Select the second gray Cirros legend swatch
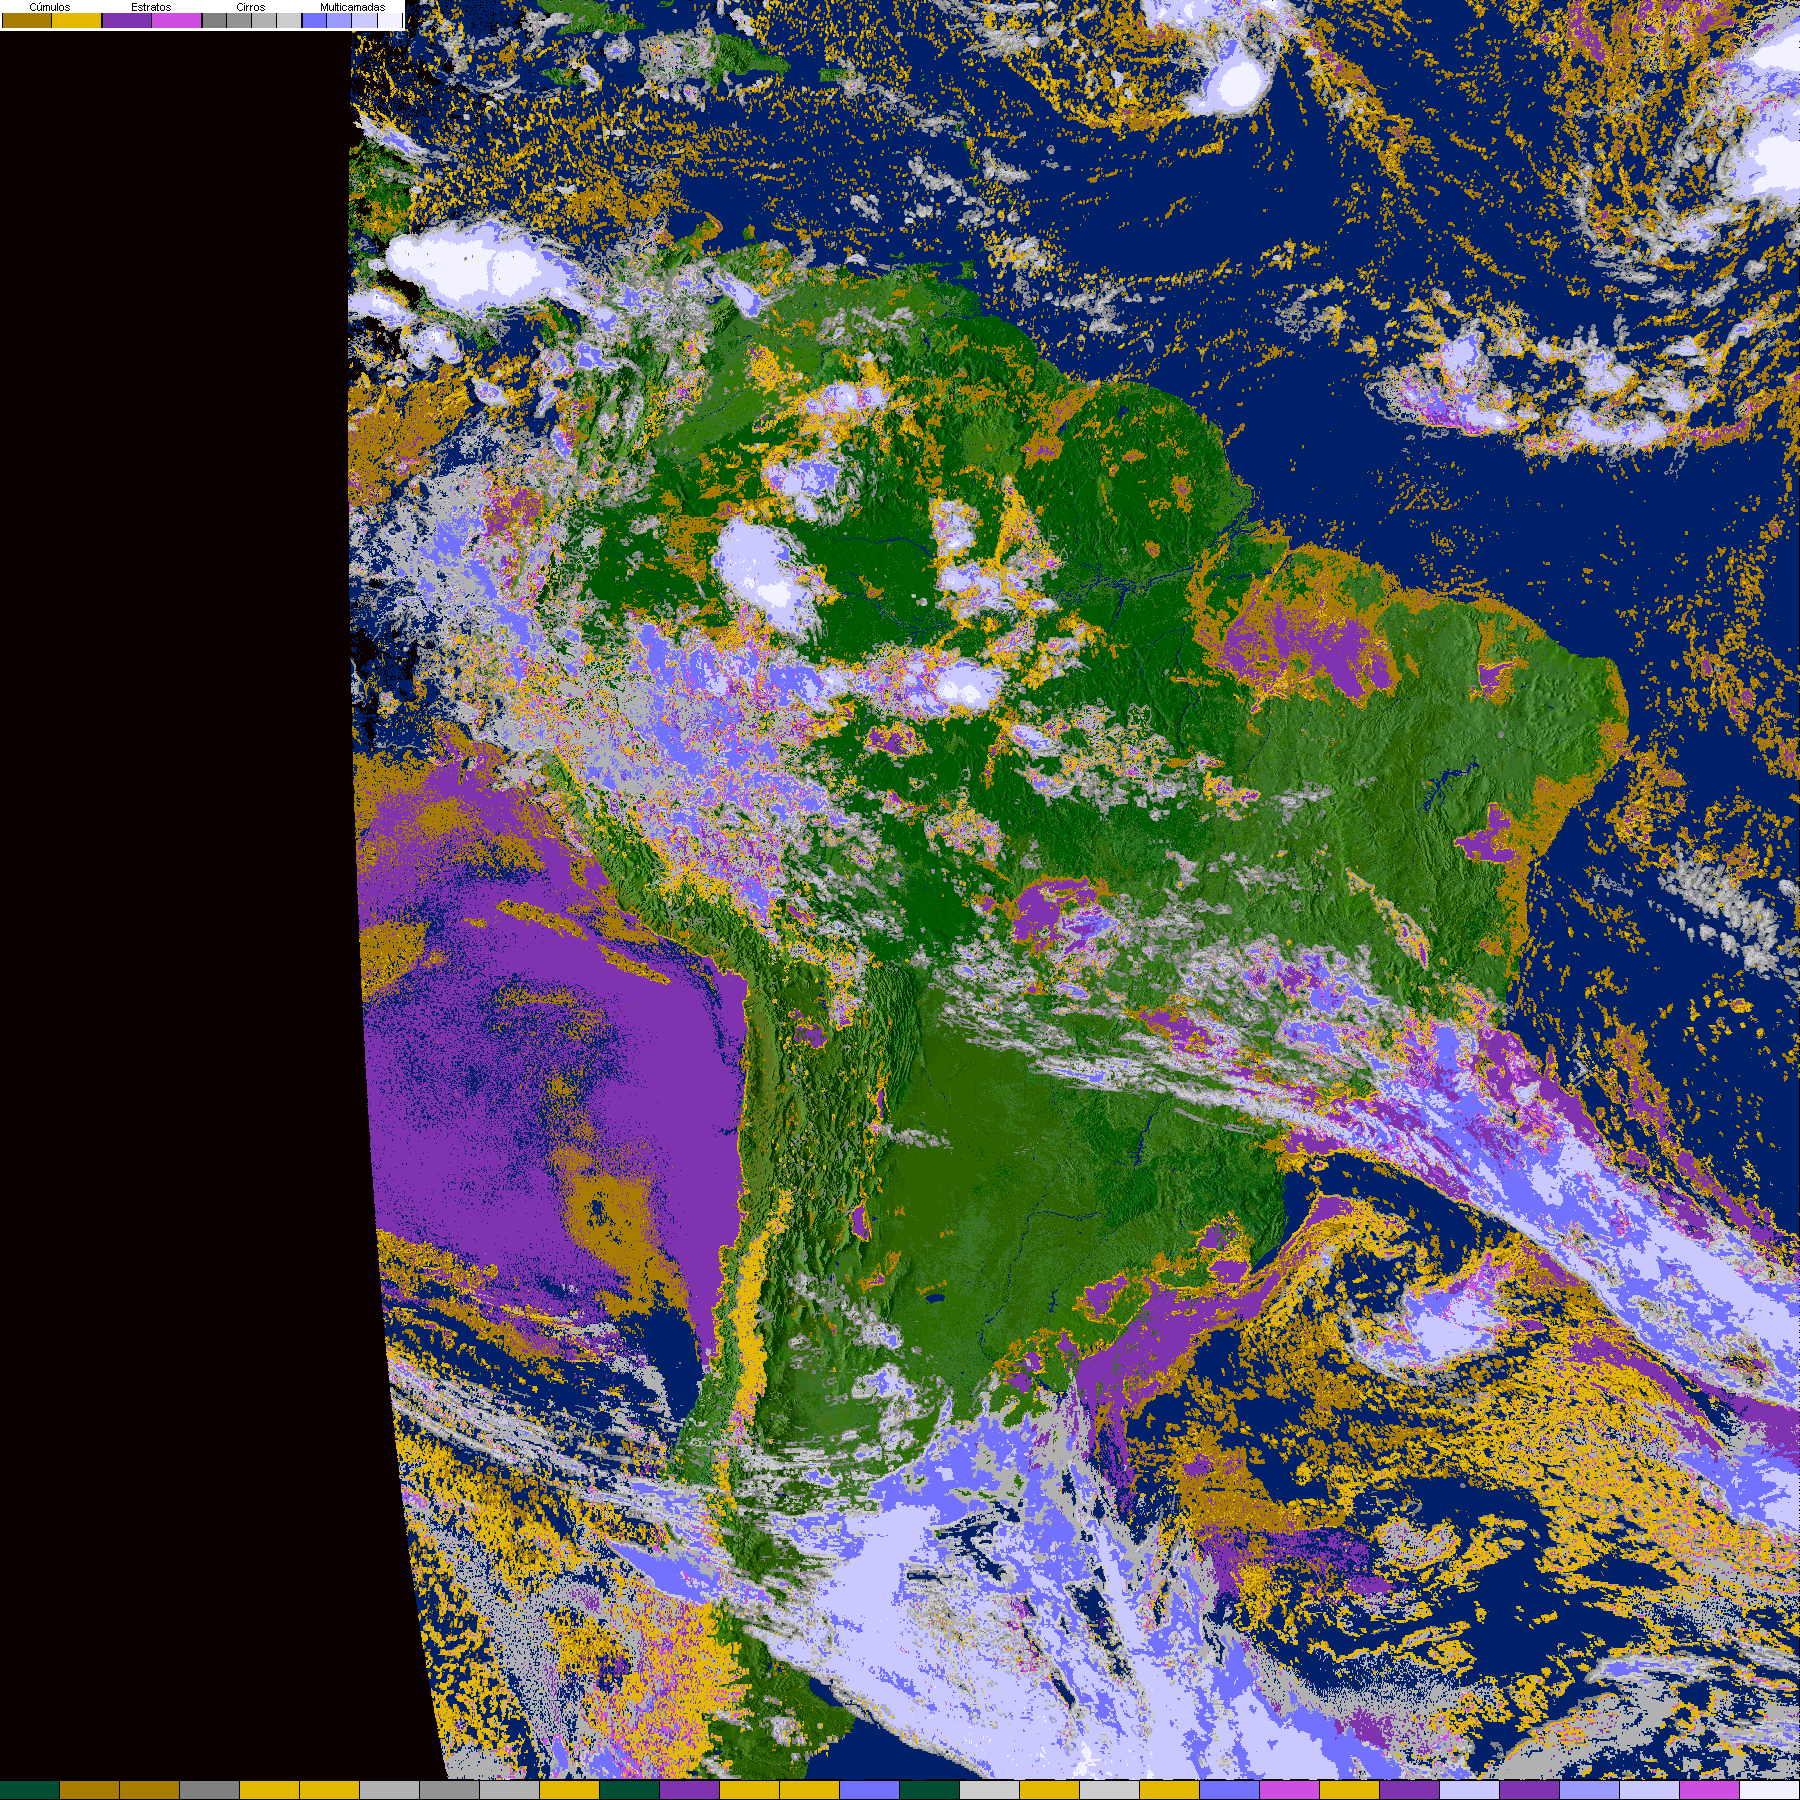The width and height of the screenshot is (1800, 1800). click(239, 20)
